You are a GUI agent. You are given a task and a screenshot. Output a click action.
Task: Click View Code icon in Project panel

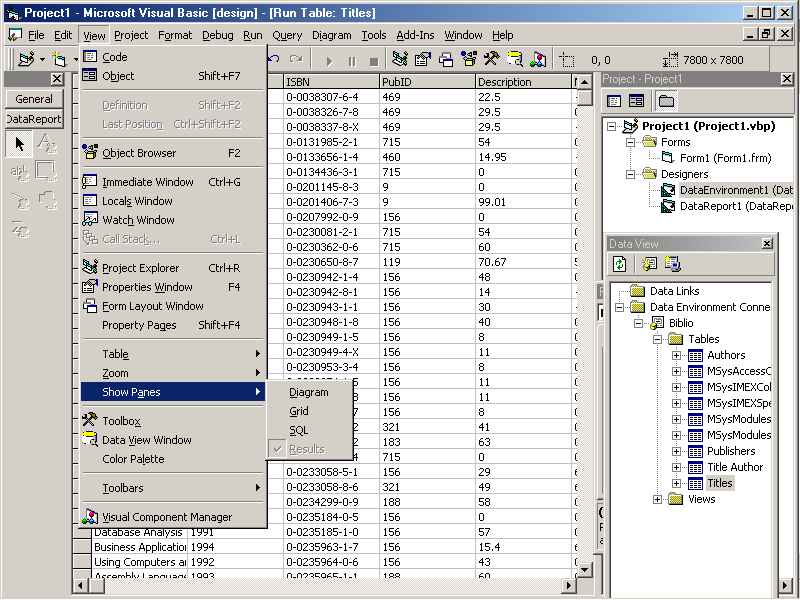point(614,101)
